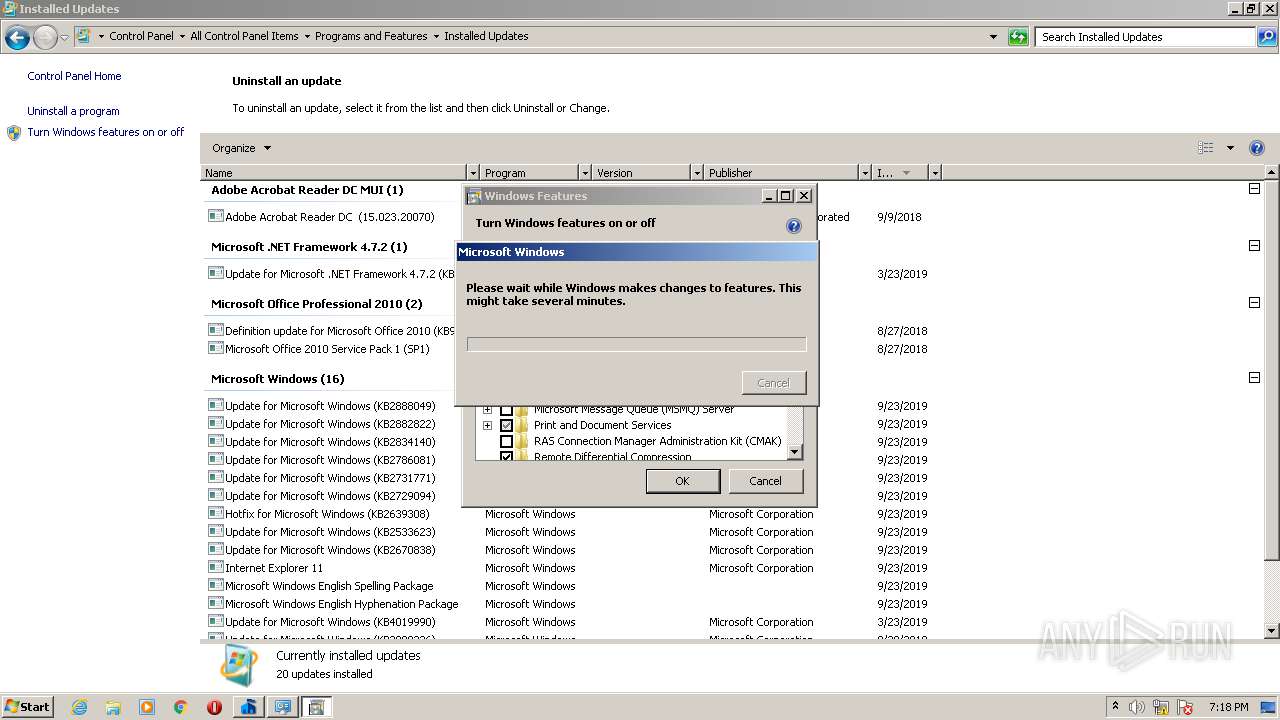Click the Uninstall a program link
The height and width of the screenshot is (720, 1280).
73,111
